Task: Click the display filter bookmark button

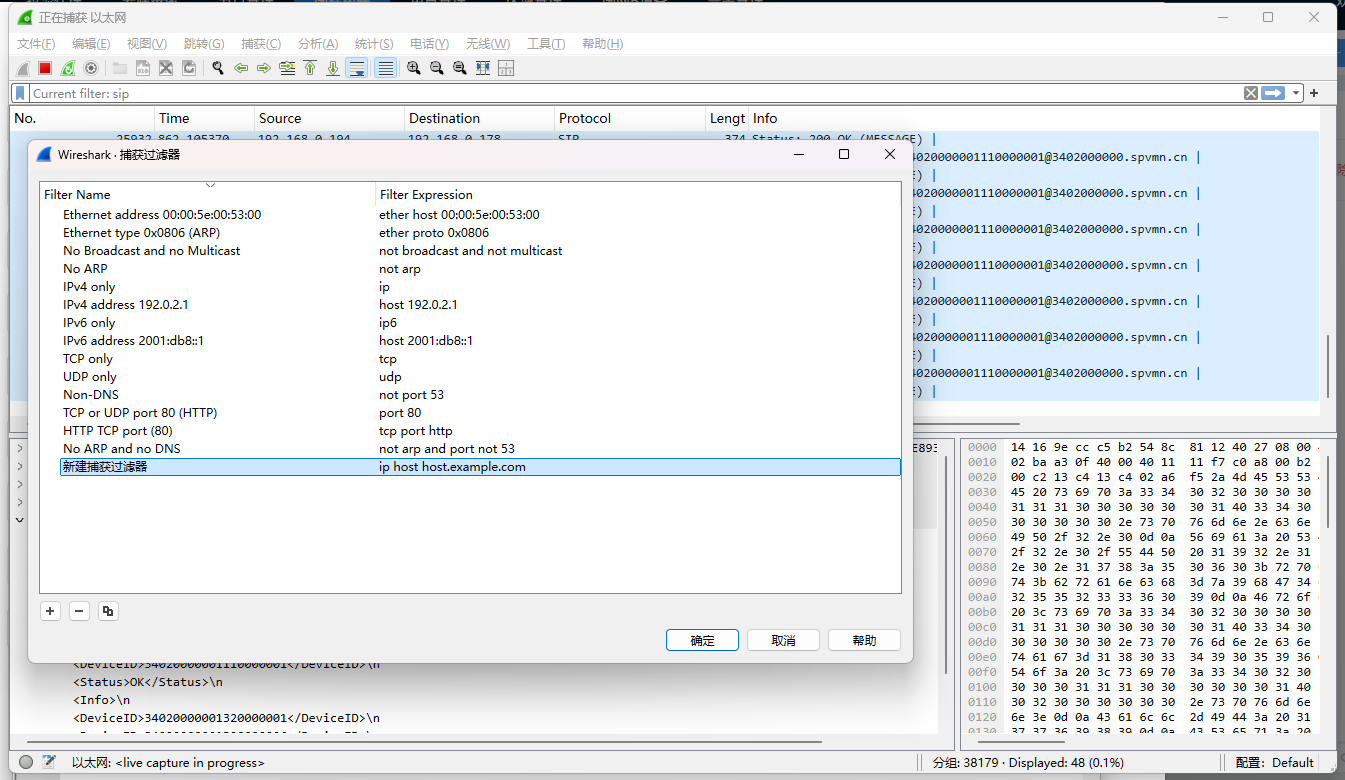Action: [x=20, y=93]
